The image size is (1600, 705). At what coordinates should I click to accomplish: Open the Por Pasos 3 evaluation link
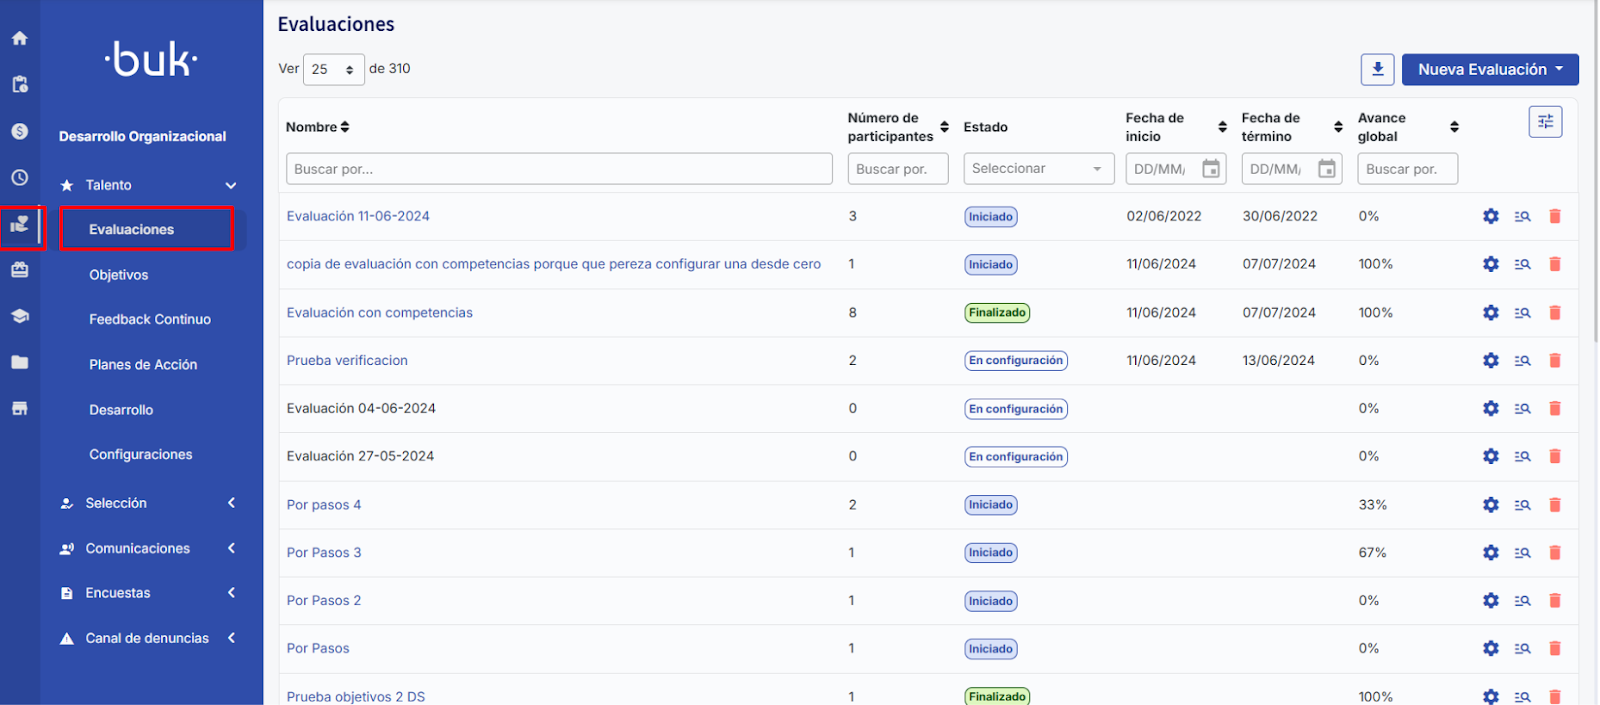(x=324, y=553)
